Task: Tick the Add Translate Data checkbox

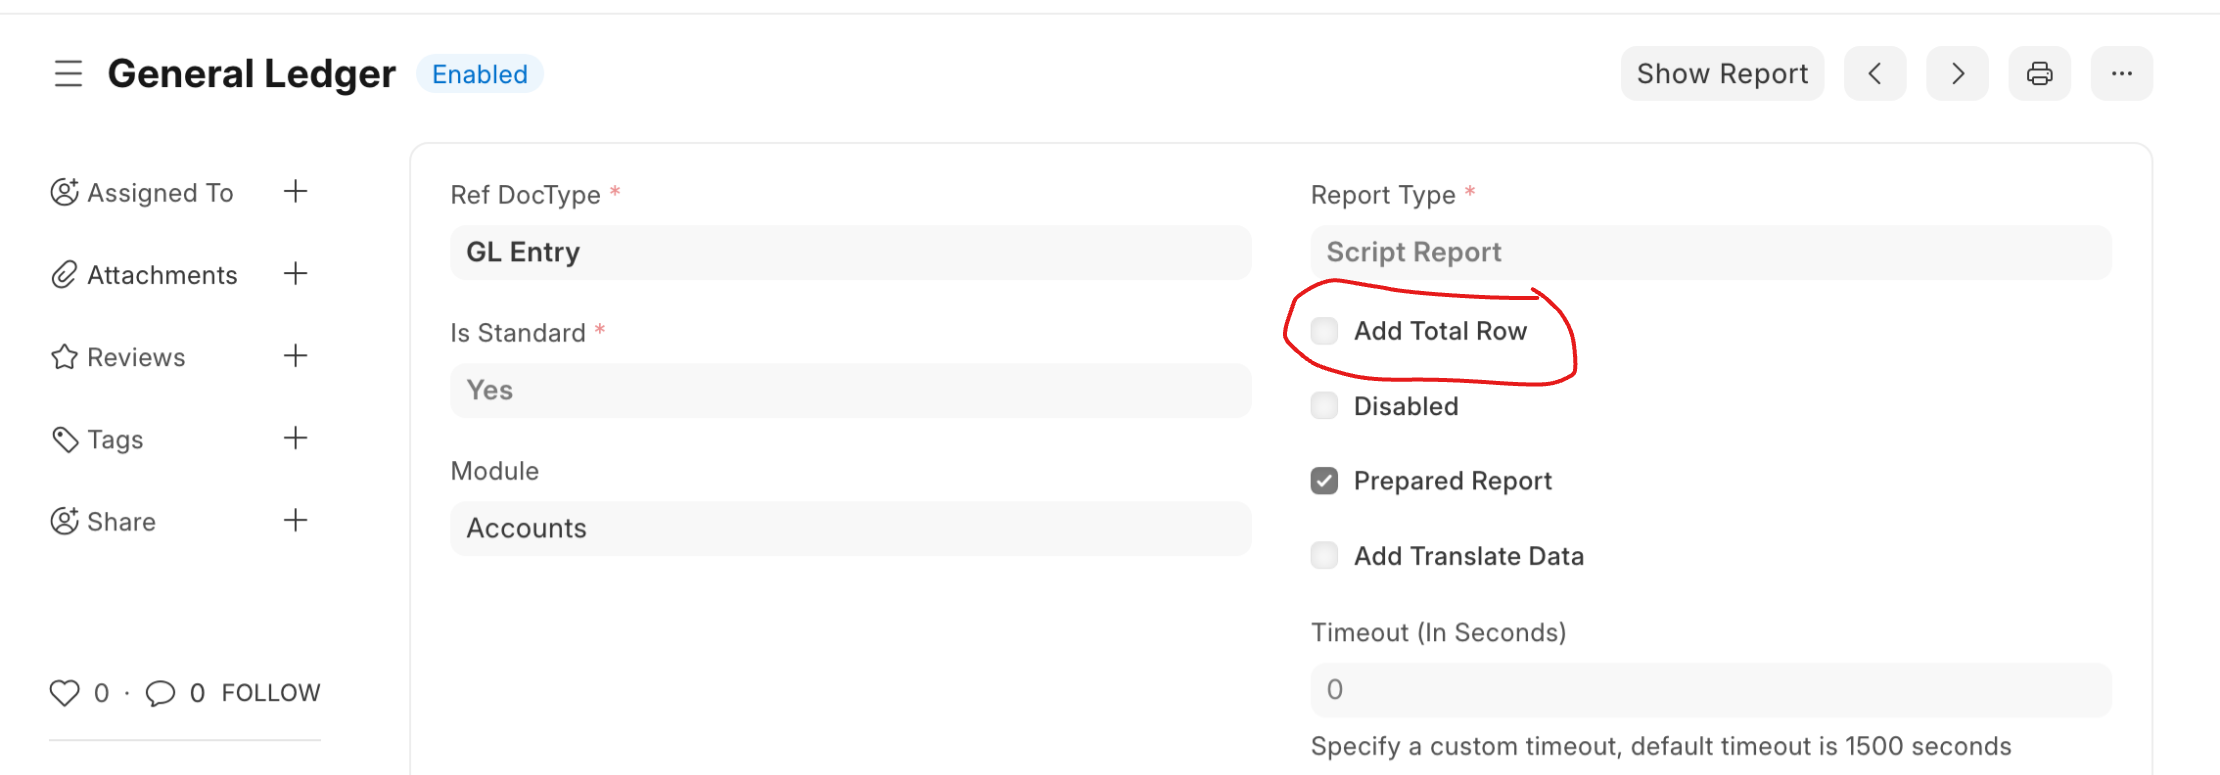Action: tap(1324, 556)
